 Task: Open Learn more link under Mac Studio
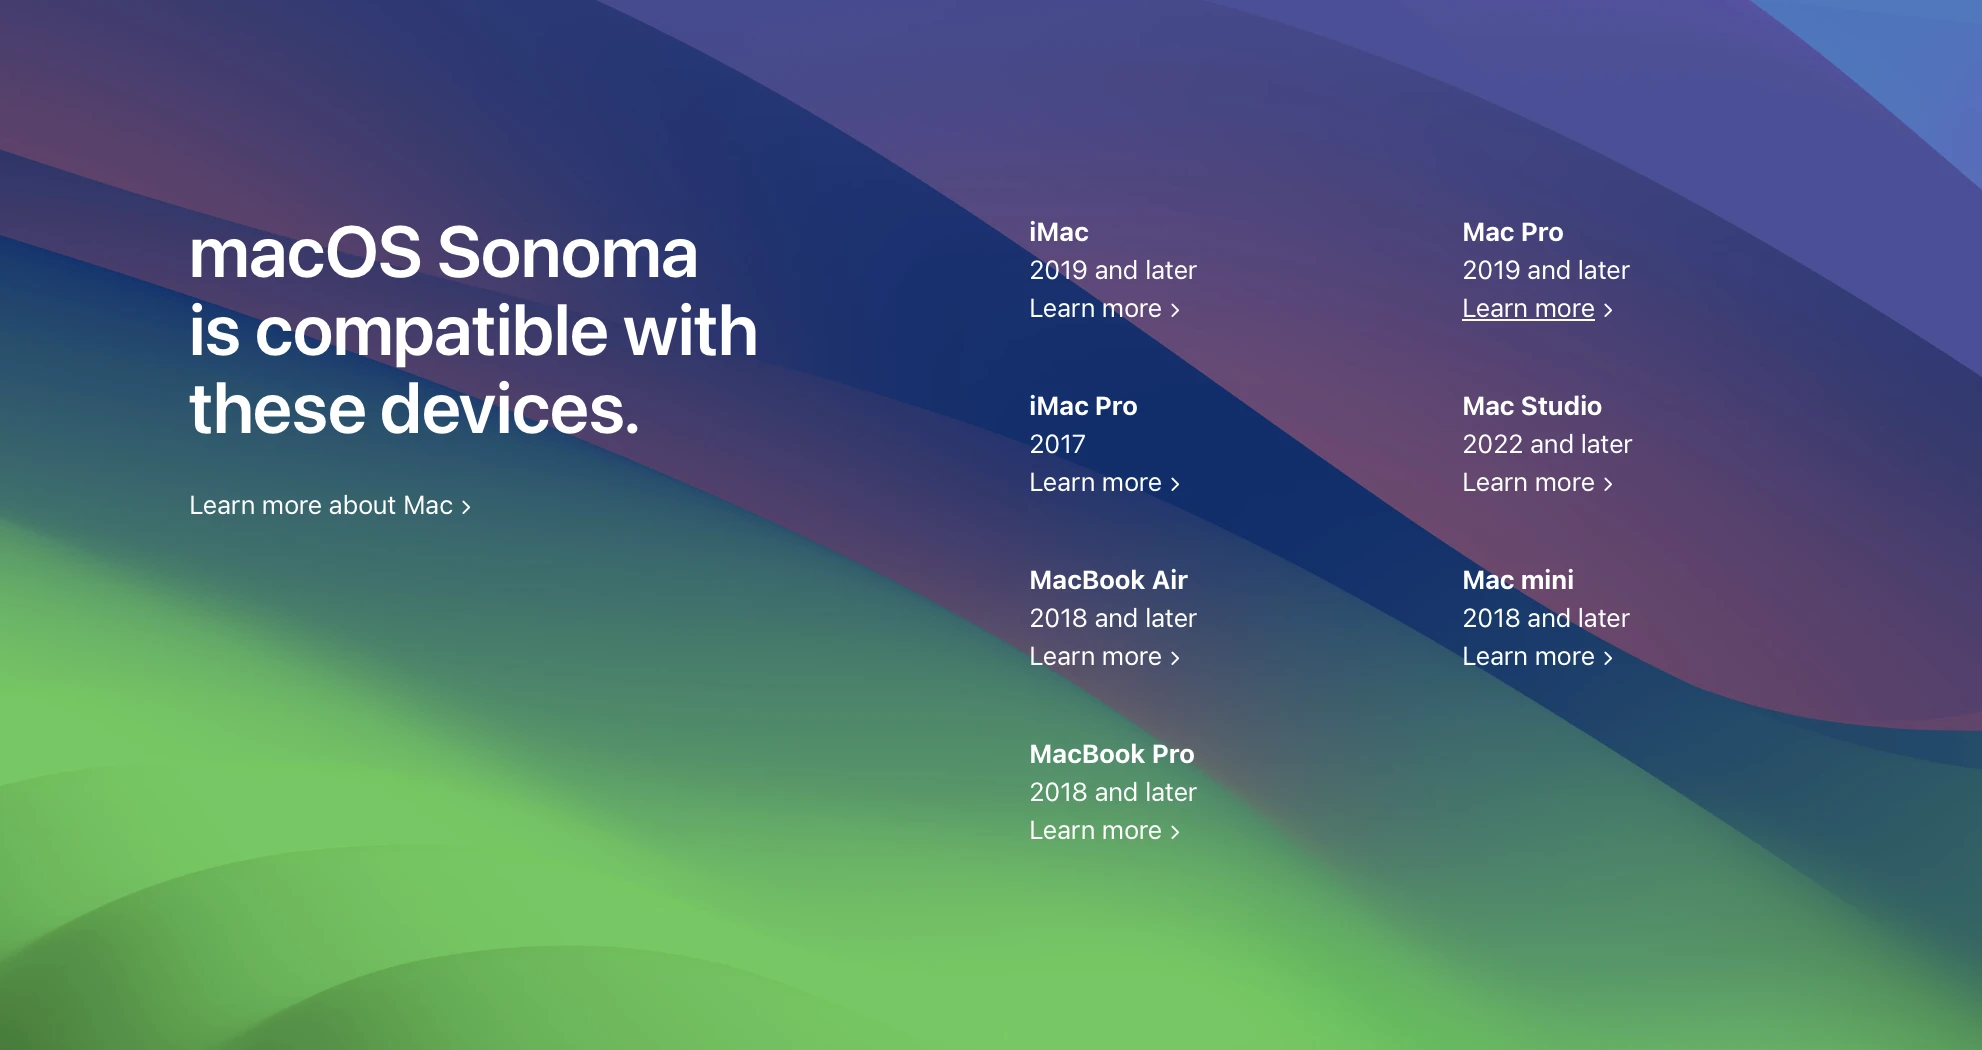click(1537, 483)
